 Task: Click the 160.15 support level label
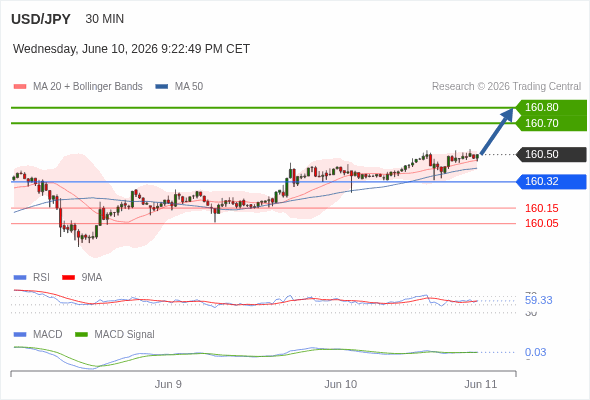541,208
